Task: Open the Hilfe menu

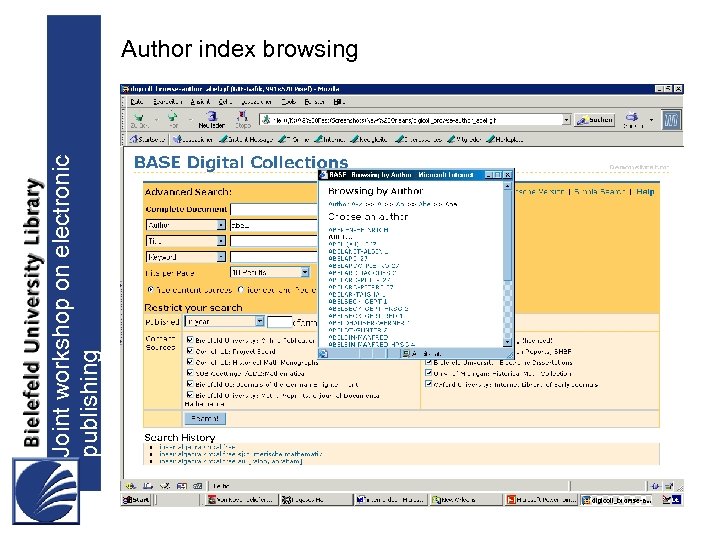Action: click(339, 101)
